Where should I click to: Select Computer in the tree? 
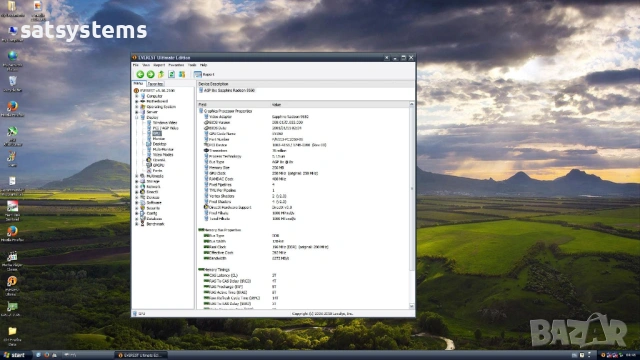154,96
